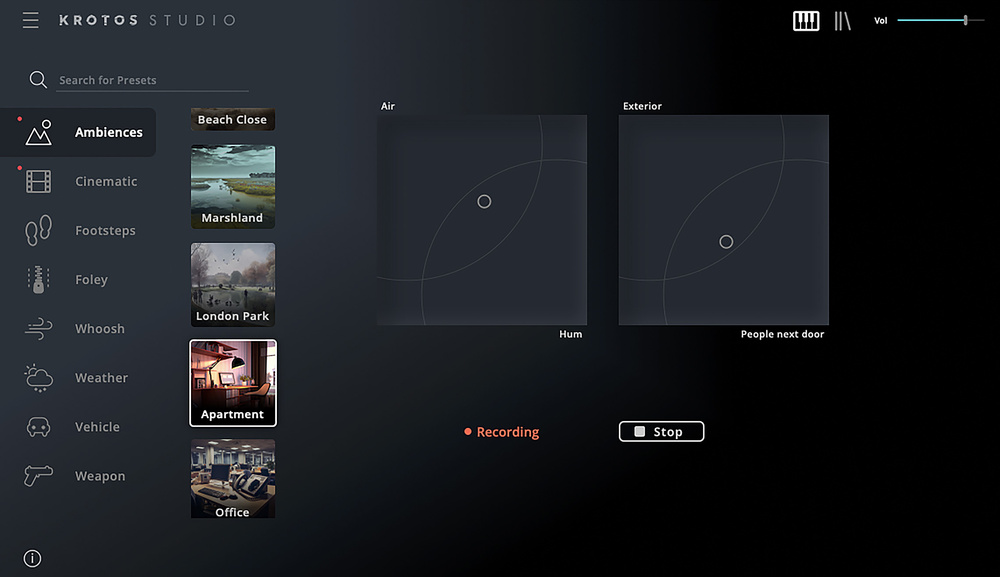Click the keyboard piano icon

point(806,21)
